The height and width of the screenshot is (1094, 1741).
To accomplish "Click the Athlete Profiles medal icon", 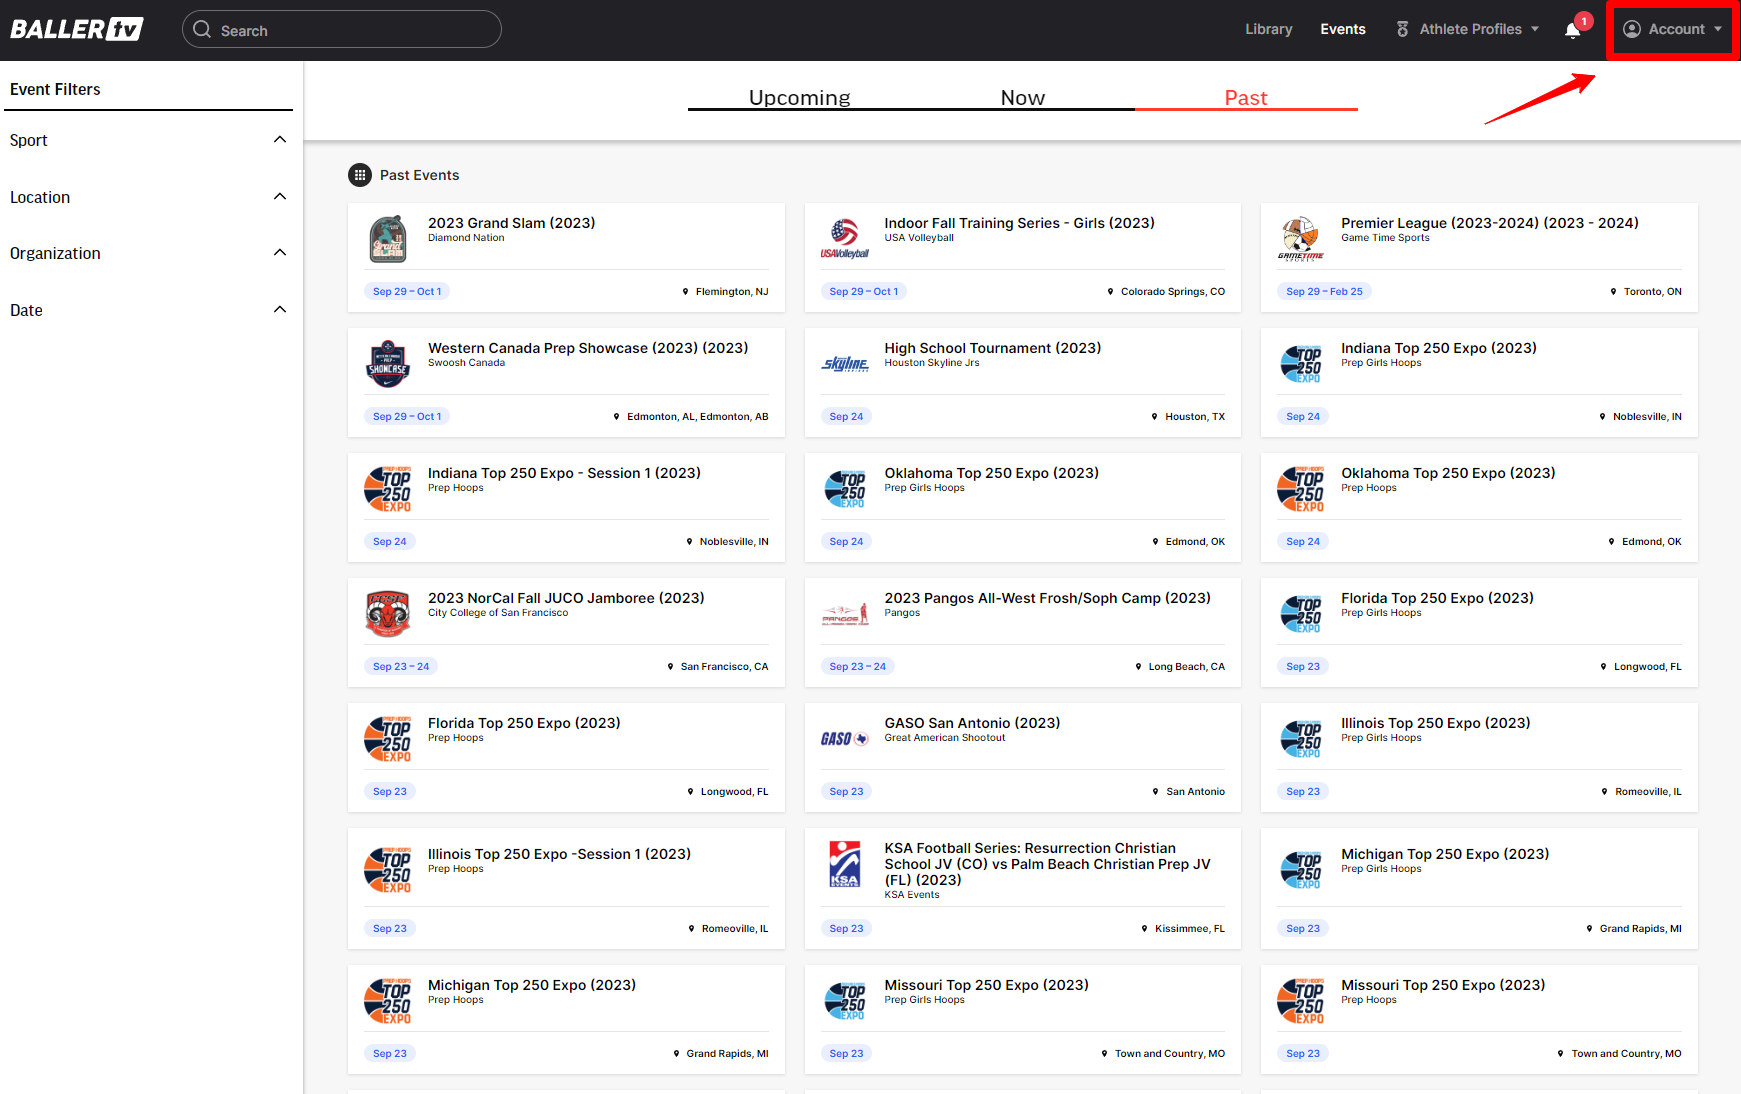I will click(1403, 29).
